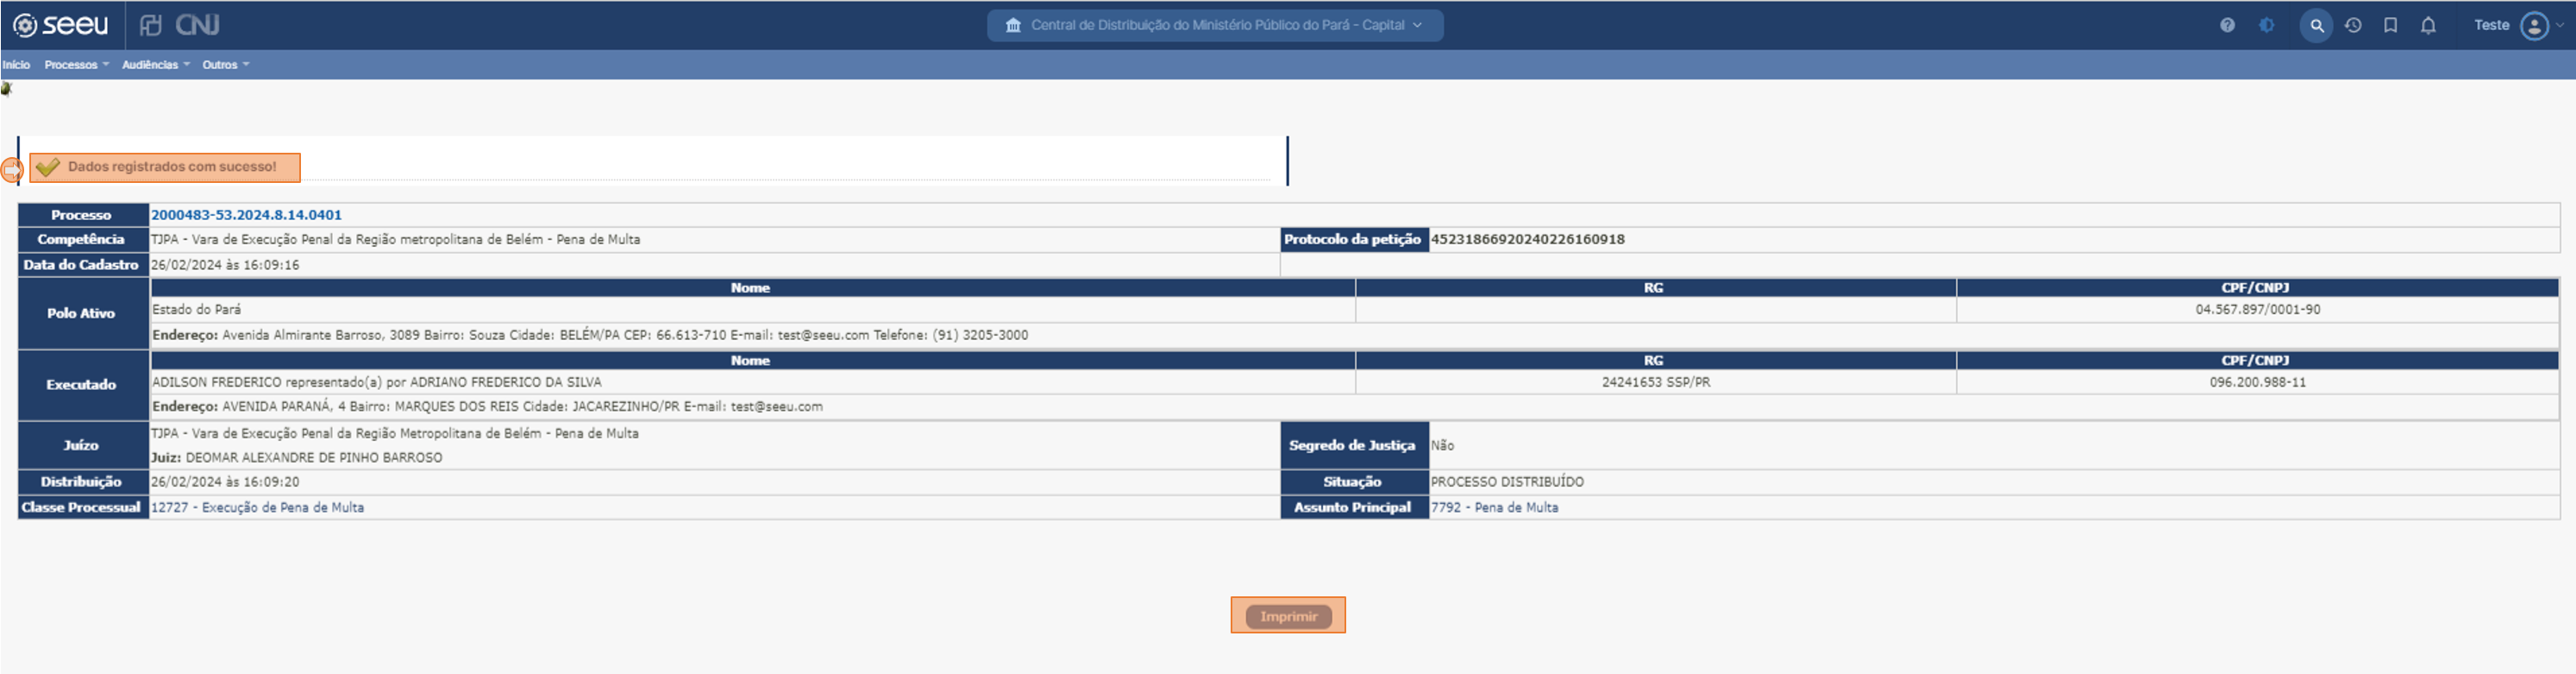Go to the Início menu item
This screenshot has height=674, width=2576.
tap(16, 65)
